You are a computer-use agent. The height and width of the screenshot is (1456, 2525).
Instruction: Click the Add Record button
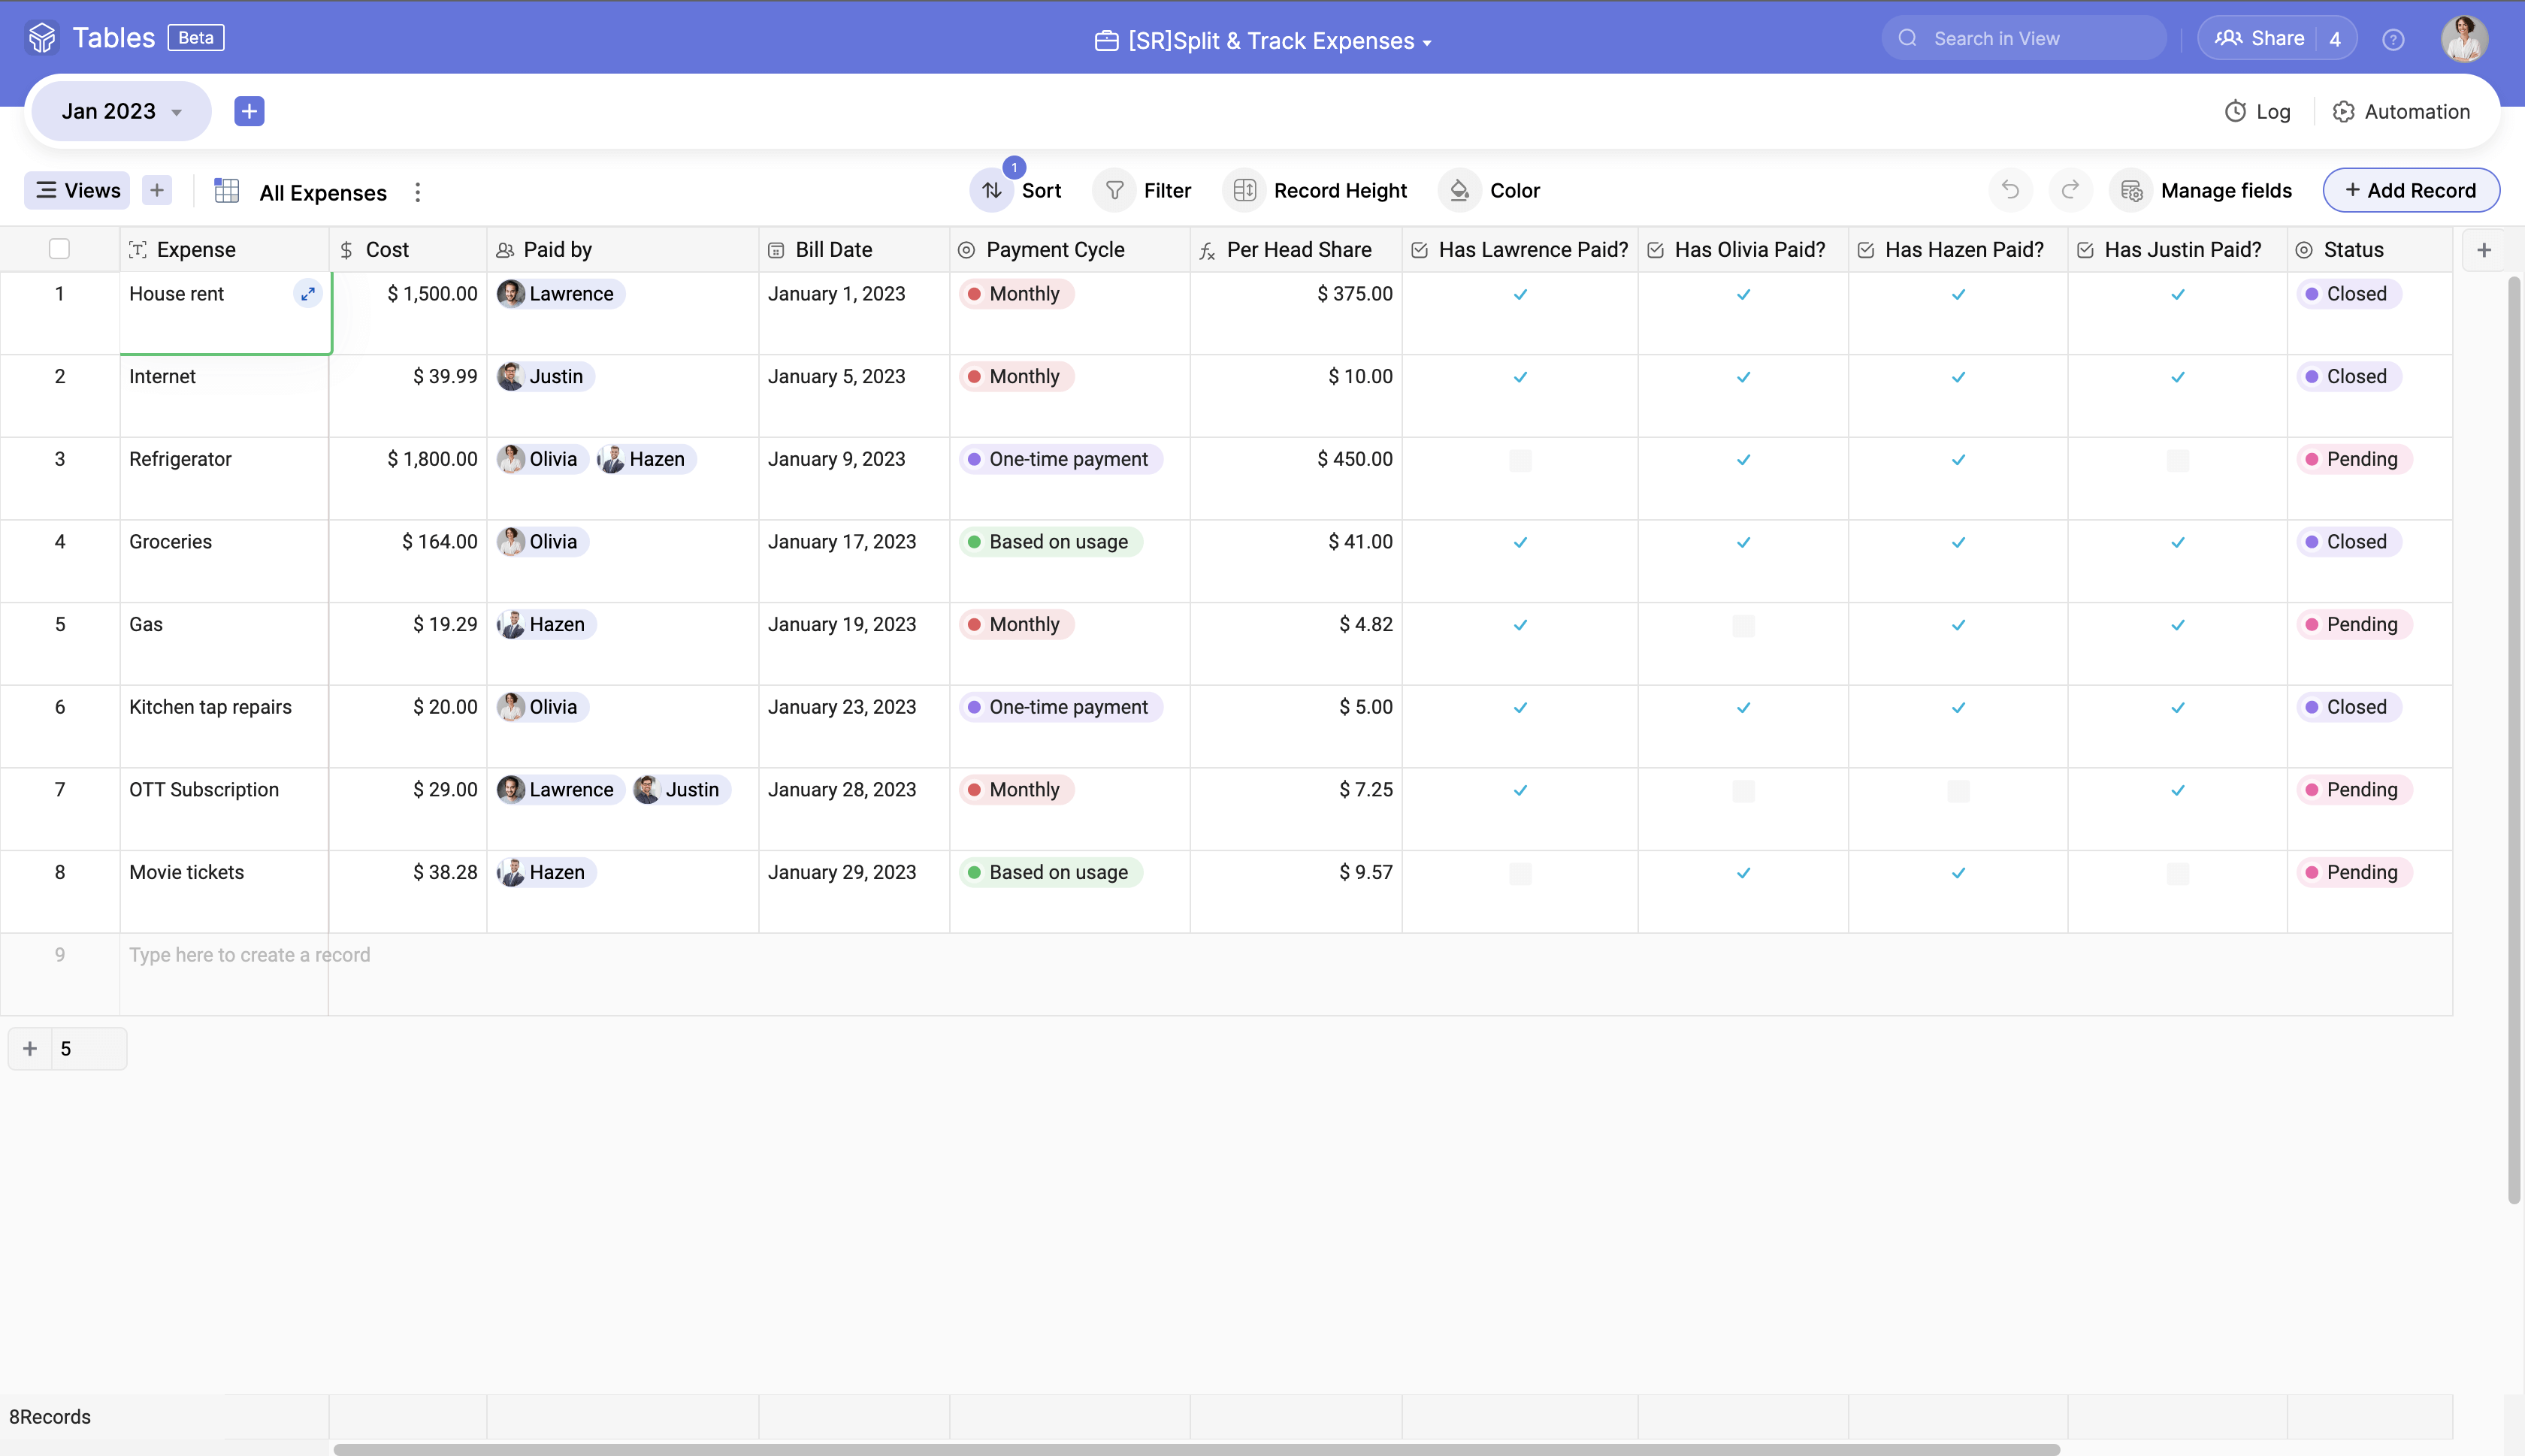pyautogui.click(x=2411, y=190)
